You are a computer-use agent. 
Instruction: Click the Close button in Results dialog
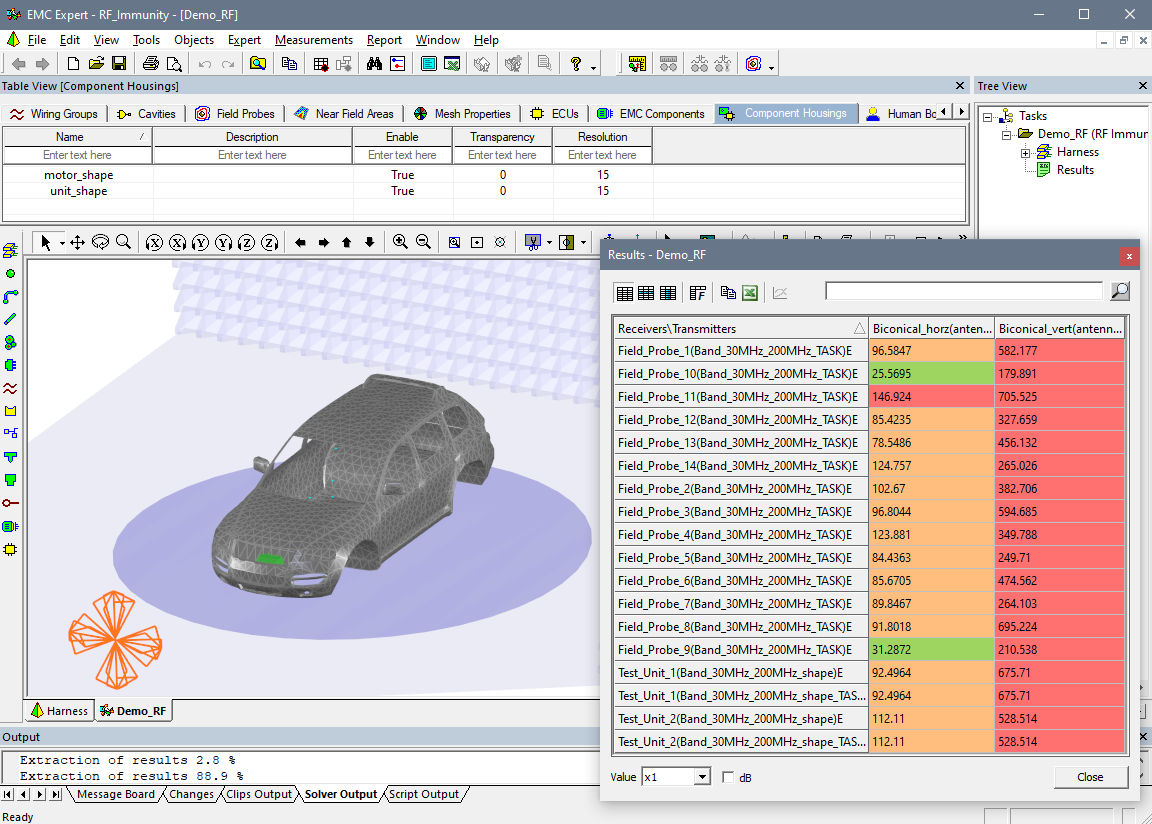pyautogui.click(x=1090, y=777)
